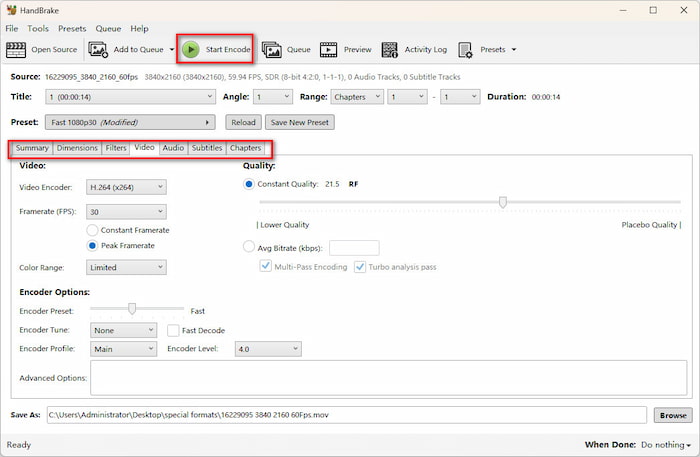The image size is (700, 457).
Task: Switch to the Subtitles tab
Action: click(x=207, y=148)
